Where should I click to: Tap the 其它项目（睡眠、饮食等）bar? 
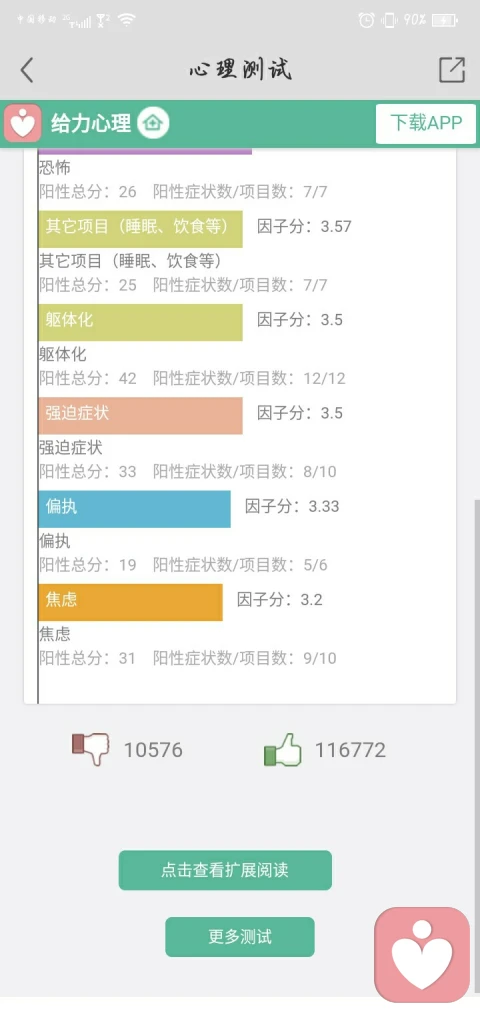(140, 229)
